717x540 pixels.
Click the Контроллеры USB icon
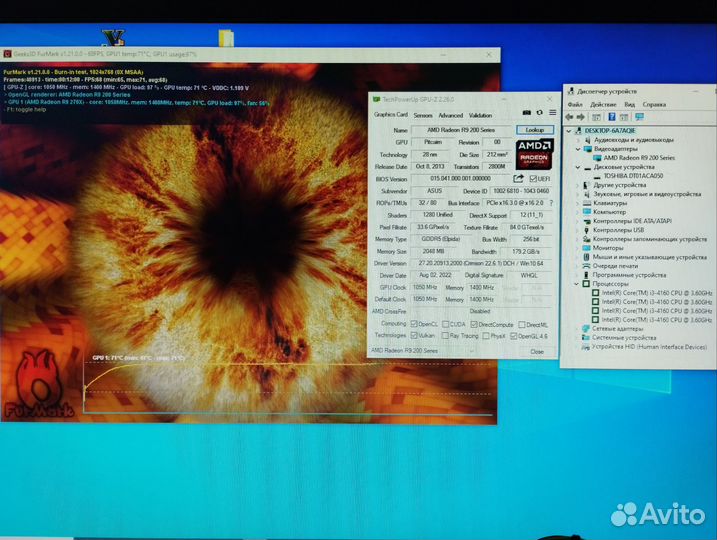(x=587, y=230)
